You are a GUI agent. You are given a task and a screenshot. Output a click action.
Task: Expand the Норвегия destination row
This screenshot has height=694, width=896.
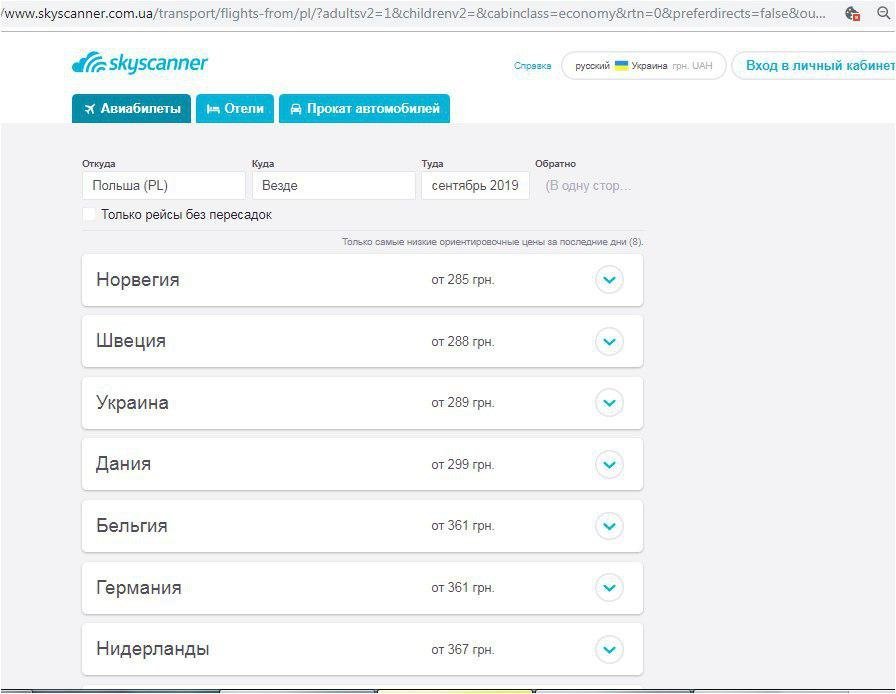coord(609,280)
